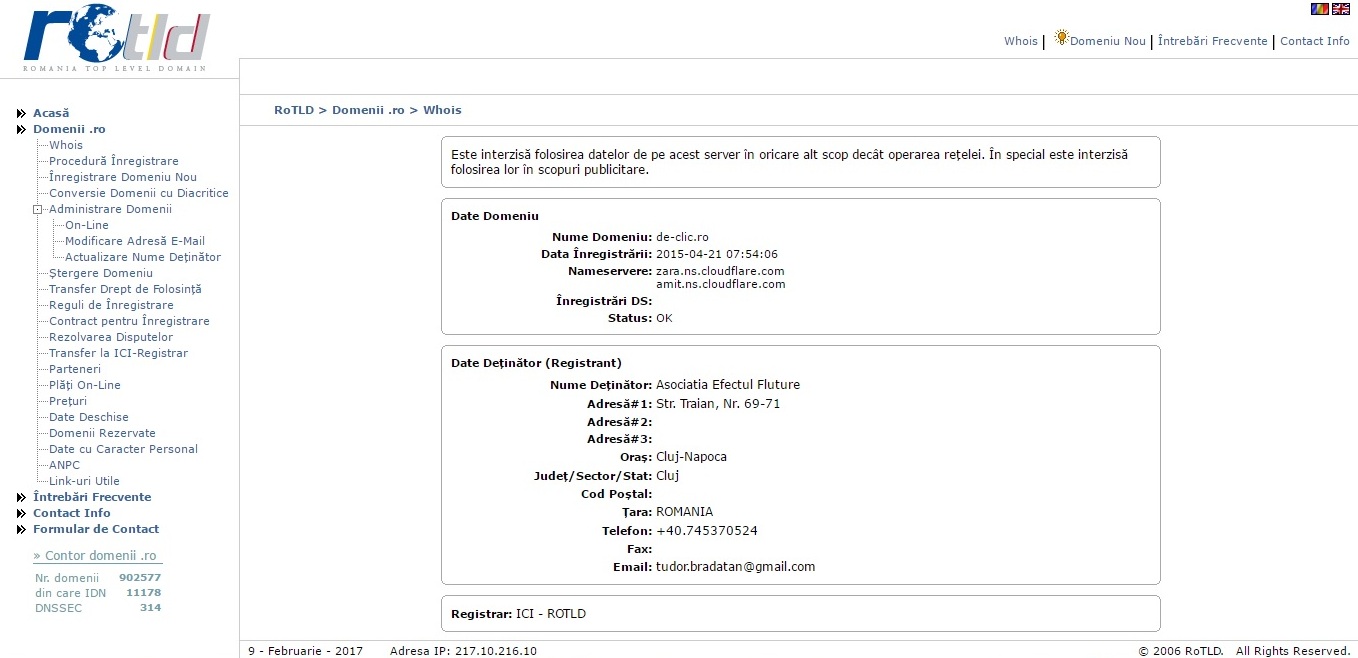Viewport: 1358px width, 658px height.
Task: Open Modificare Adresă E-Mail
Action: tap(135, 242)
